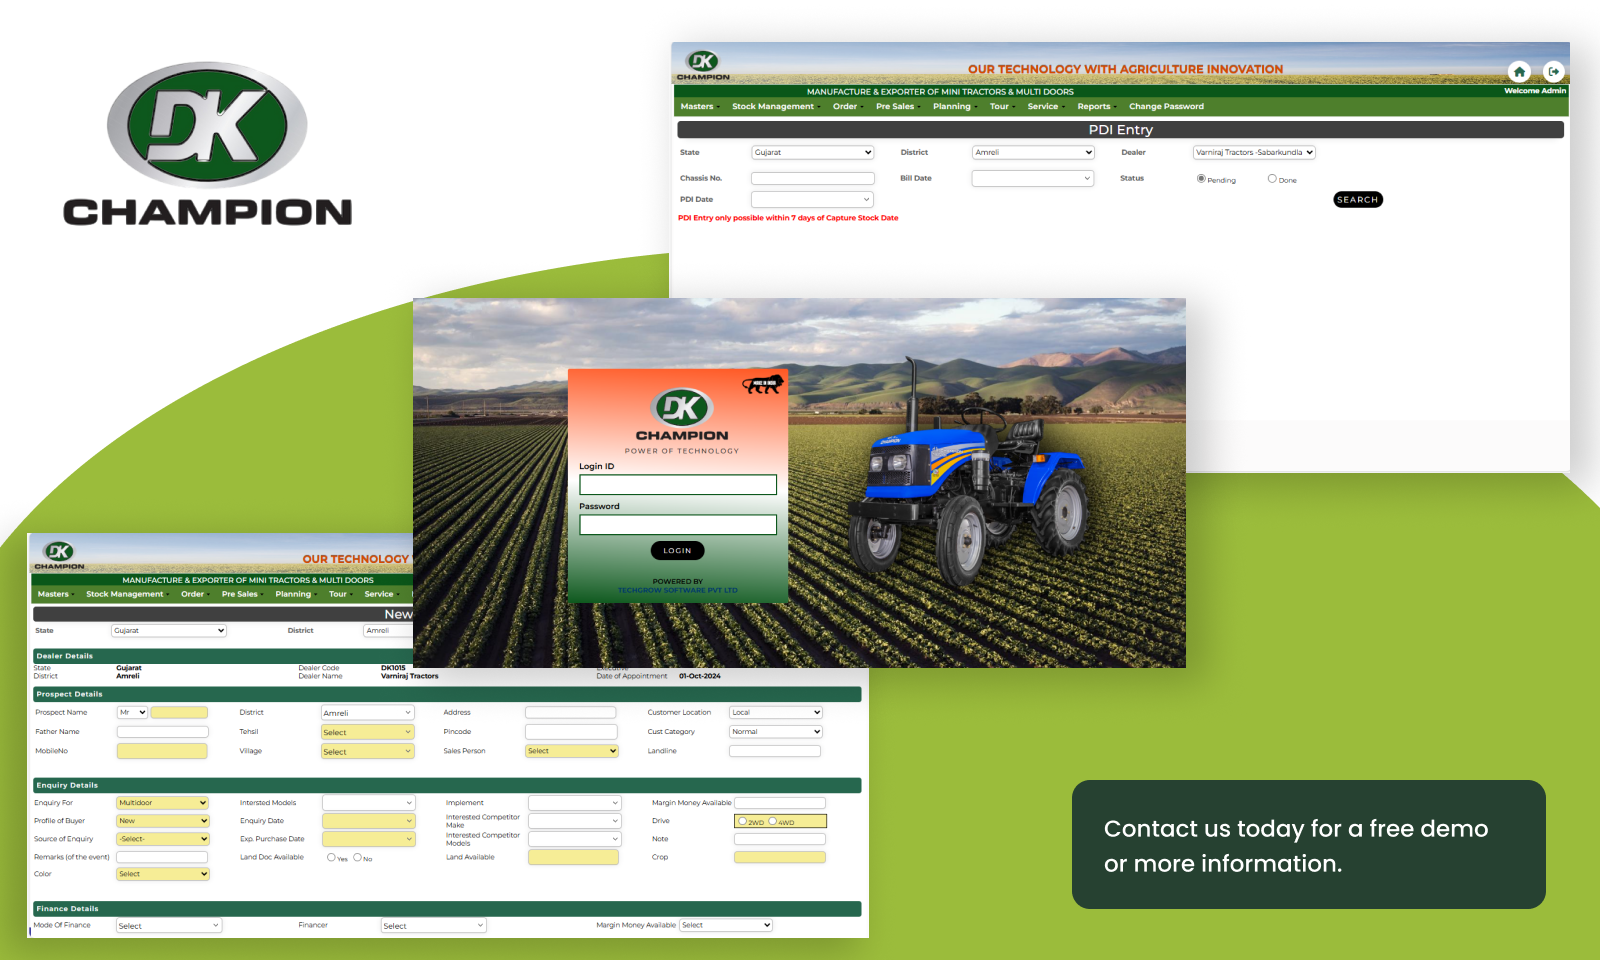Open the Enquiry Date dropdown
This screenshot has width=1600, height=960.
coord(368,821)
